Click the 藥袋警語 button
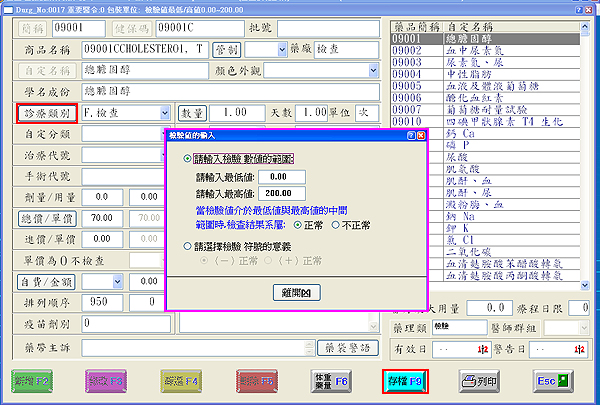The width and height of the screenshot is (600, 405). click(x=346, y=348)
